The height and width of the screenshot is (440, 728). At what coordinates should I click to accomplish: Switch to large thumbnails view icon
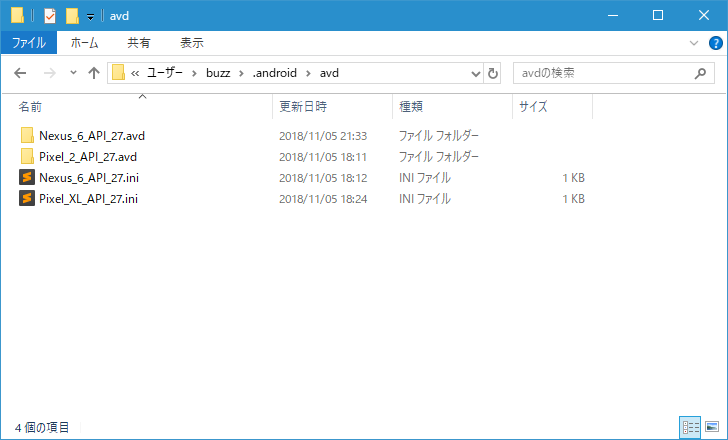click(x=712, y=427)
